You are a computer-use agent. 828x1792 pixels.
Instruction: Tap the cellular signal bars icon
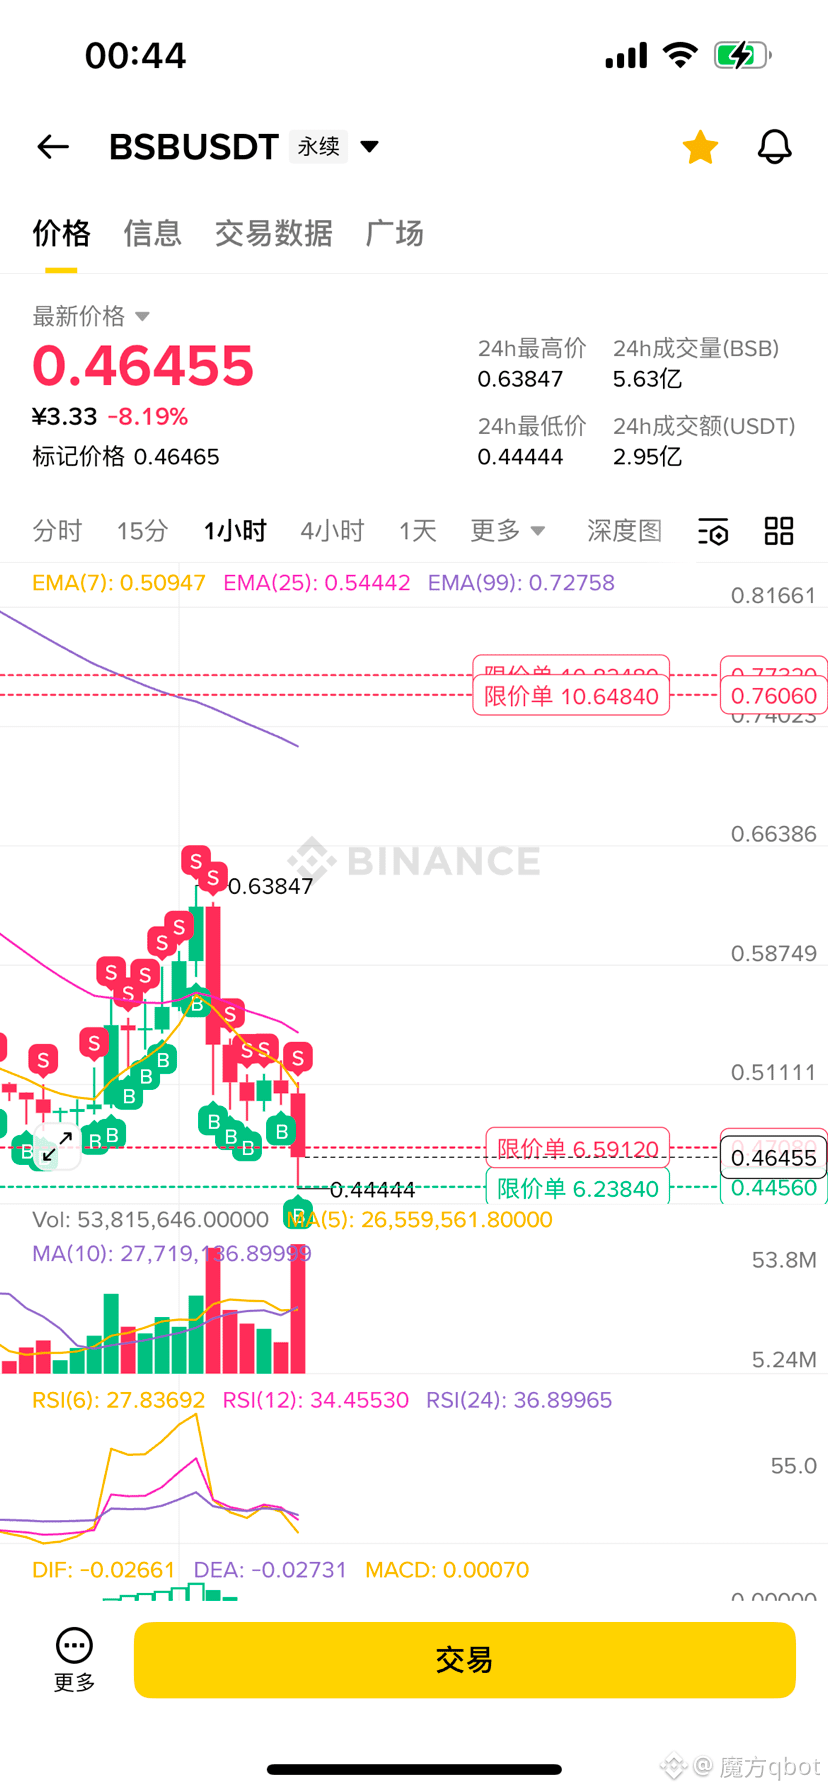(x=626, y=56)
